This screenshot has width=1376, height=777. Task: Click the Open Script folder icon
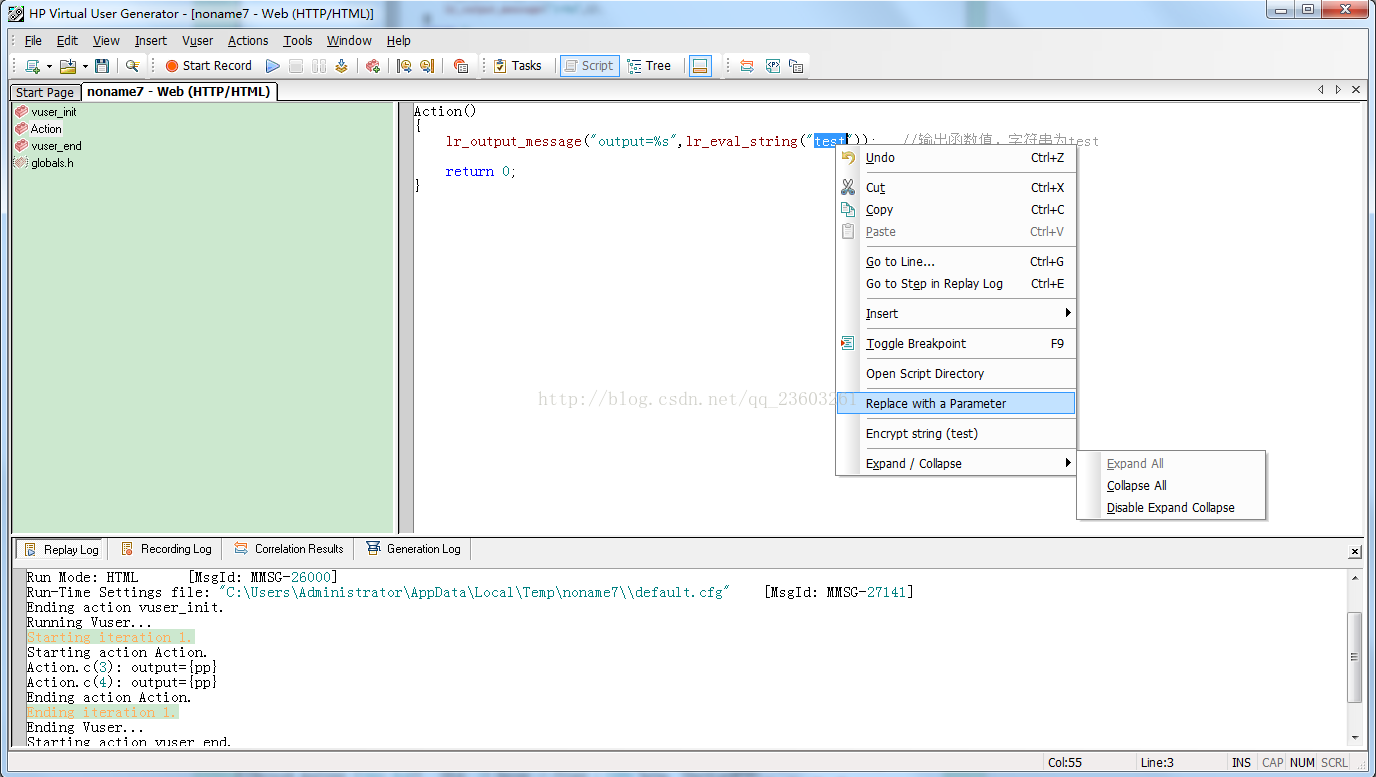tap(68, 66)
